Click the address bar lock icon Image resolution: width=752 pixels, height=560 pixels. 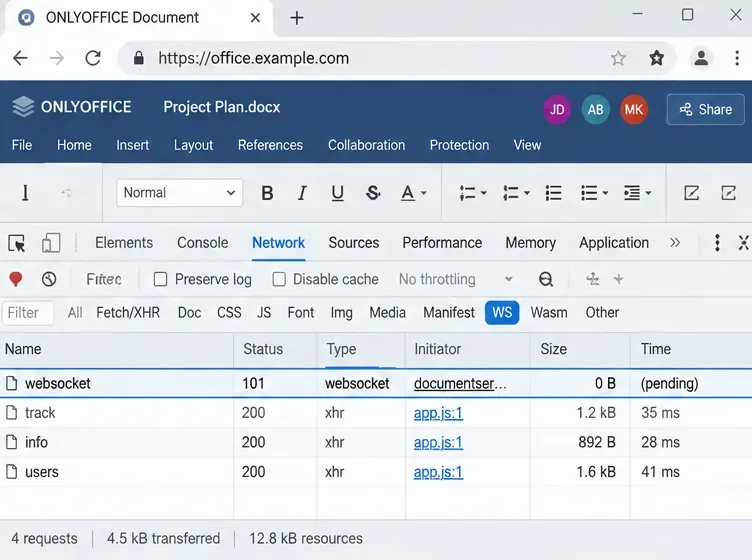coord(139,58)
